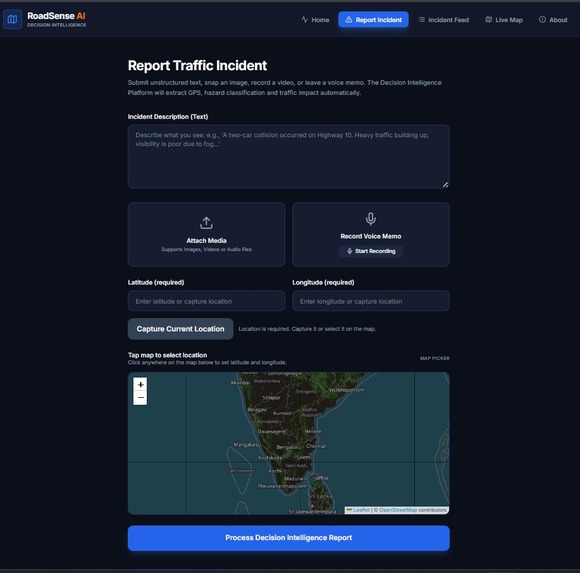Viewport: 580px width, 573px height.
Task: Select Chennai on the map
Action: pos(316,446)
